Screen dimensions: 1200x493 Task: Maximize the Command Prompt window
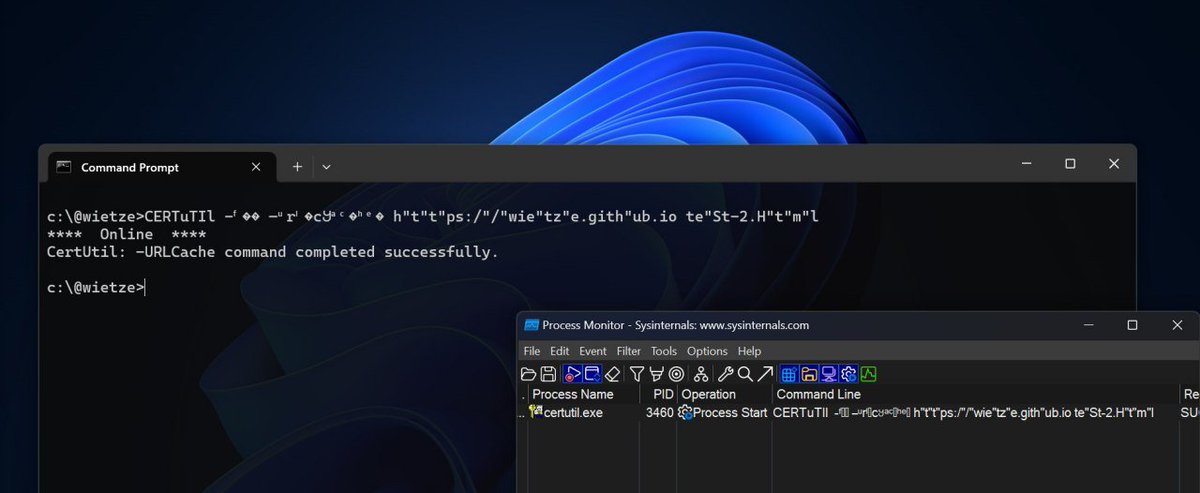point(1070,163)
